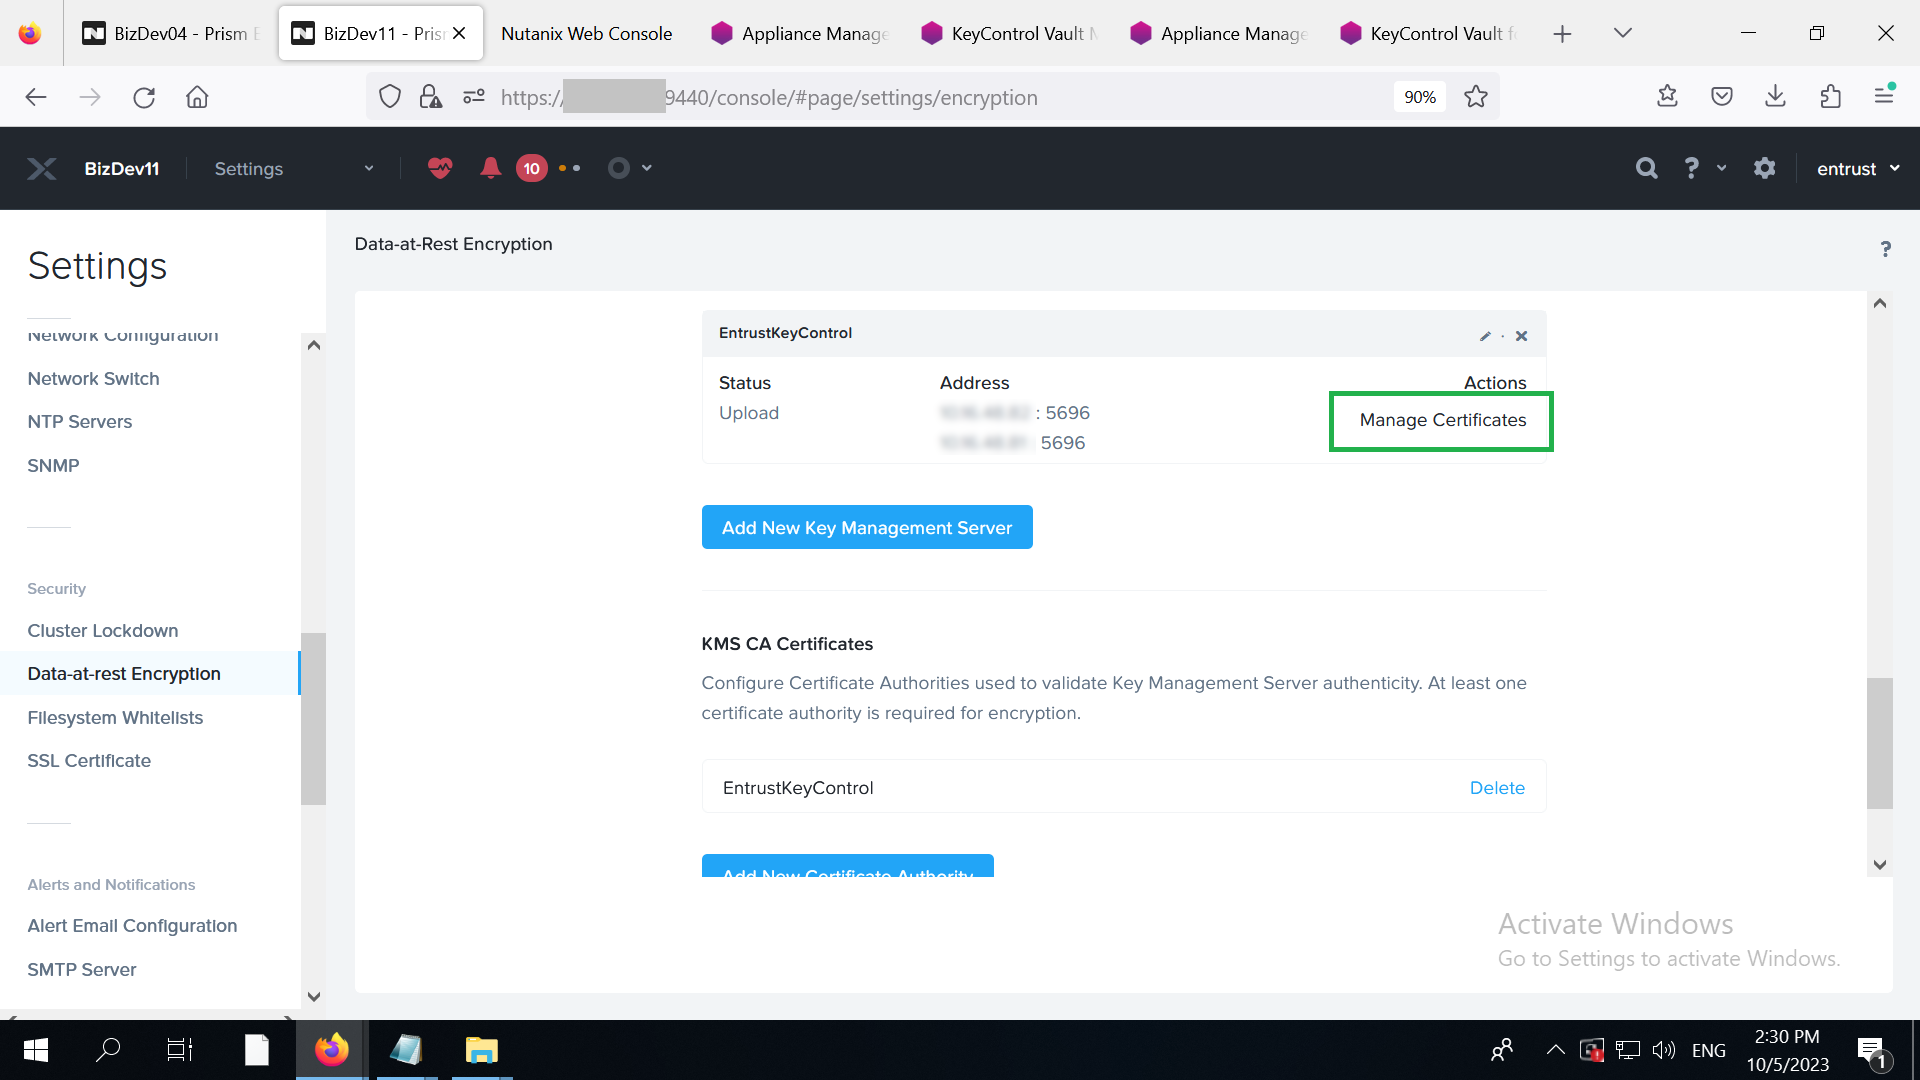1920x1080 pixels.
Task: List all tabs dropdown arrow
Action: click(1623, 33)
